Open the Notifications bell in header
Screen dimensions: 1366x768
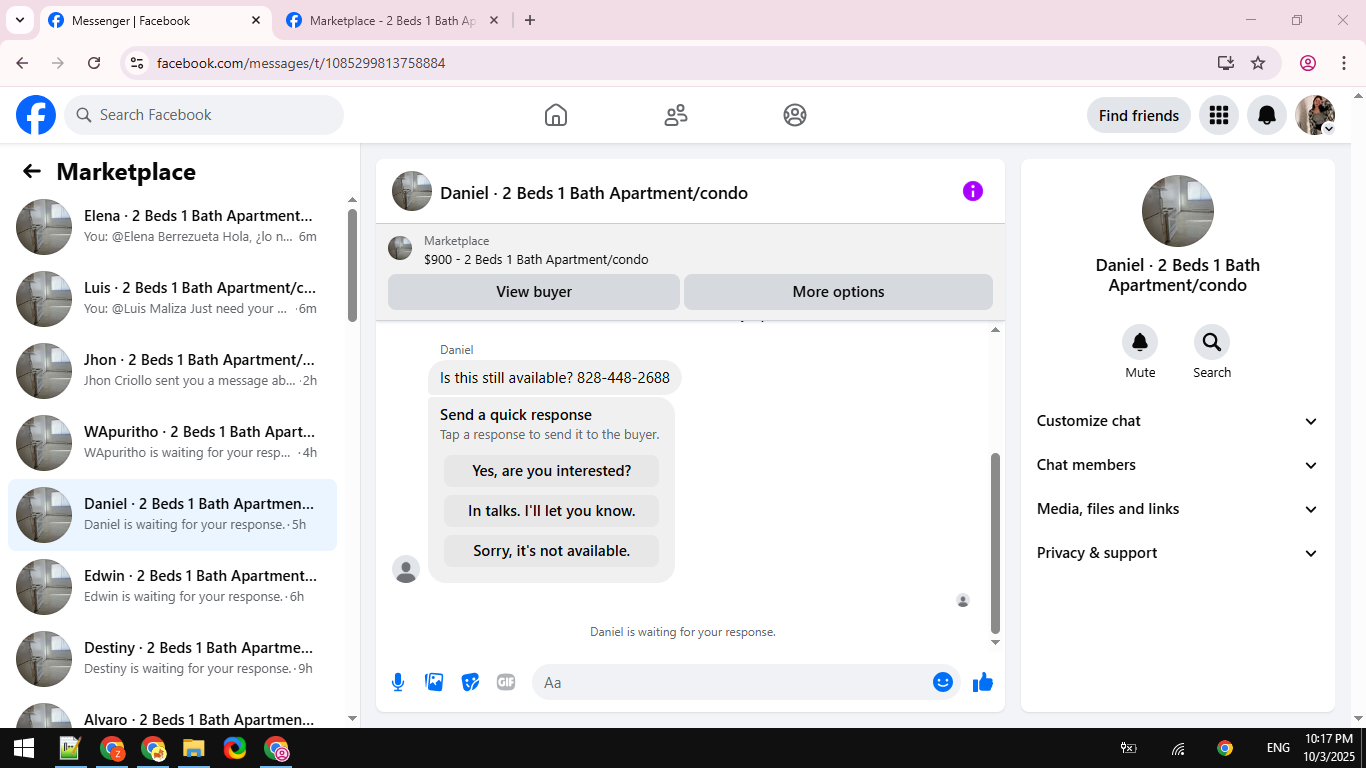[x=1267, y=115]
